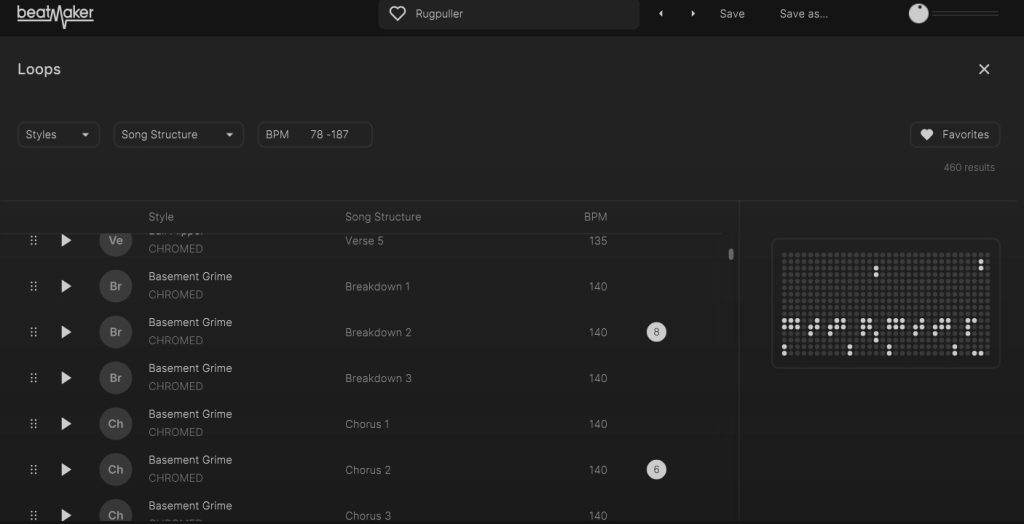Image resolution: width=1024 pixels, height=524 pixels.
Task: Go to next preset with right arrow
Action: pyautogui.click(x=693, y=14)
